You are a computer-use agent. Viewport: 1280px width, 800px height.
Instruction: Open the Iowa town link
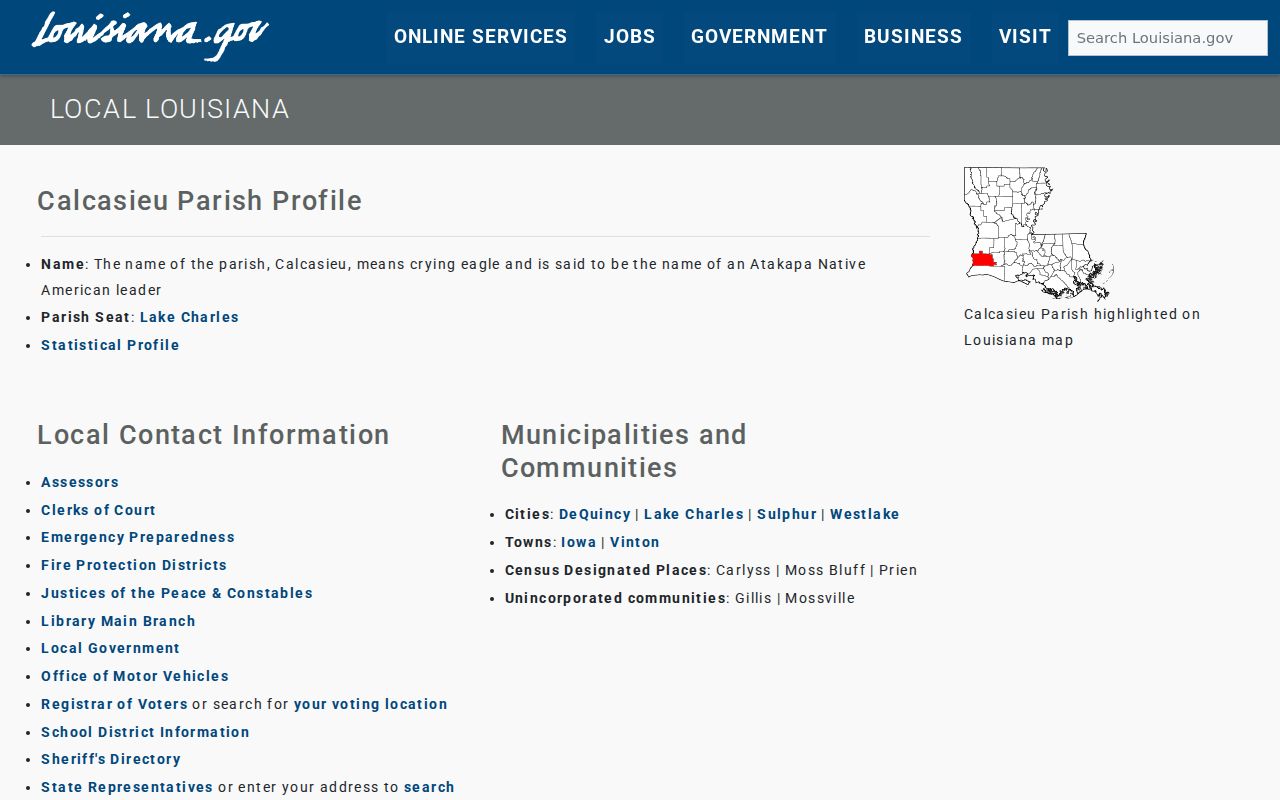pos(579,542)
